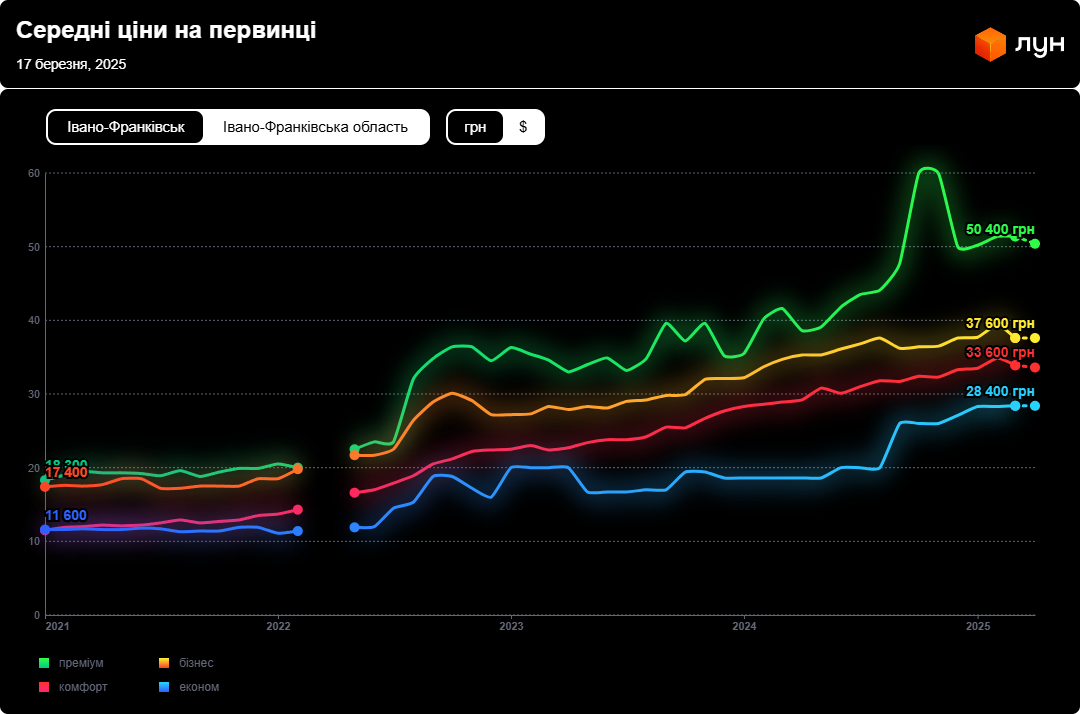Click the 28 400 грн economy endpoint dot

[x=1035, y=406]
